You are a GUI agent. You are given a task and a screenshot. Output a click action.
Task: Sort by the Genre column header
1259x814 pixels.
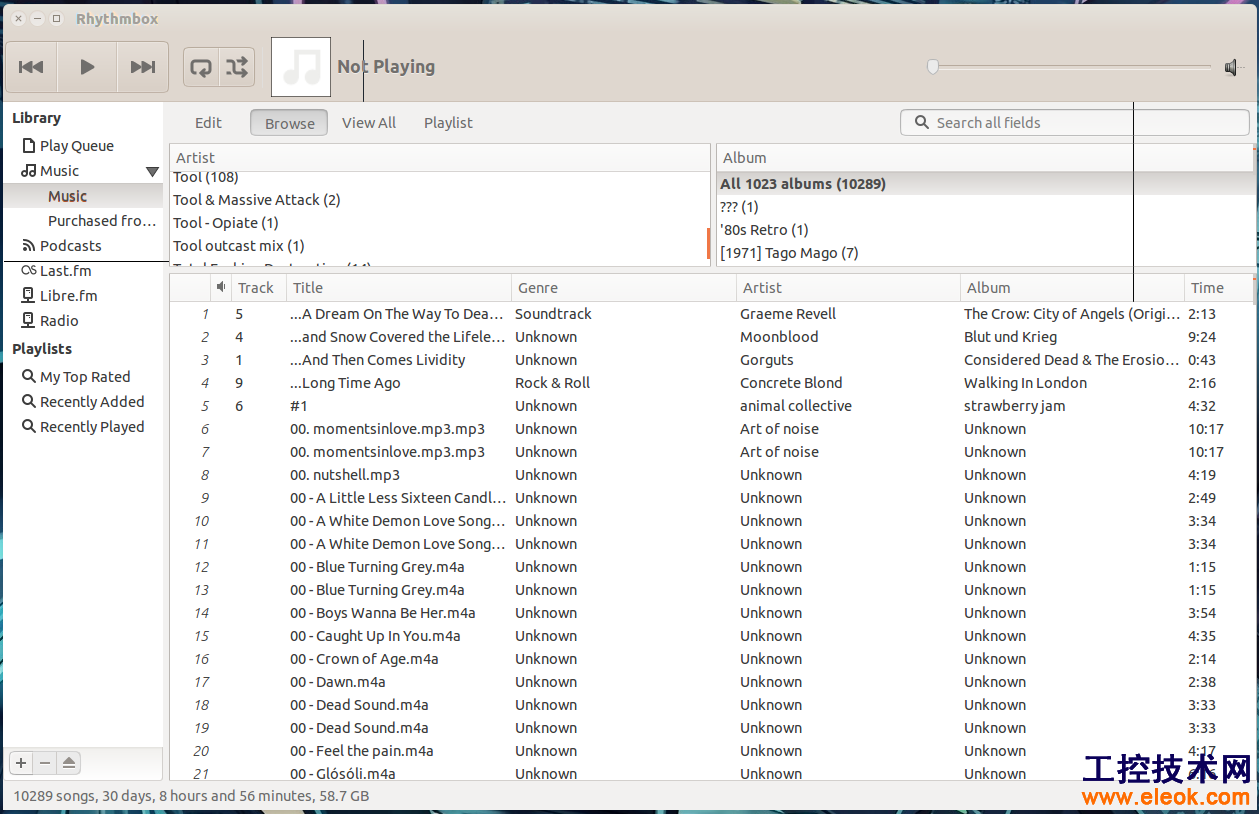click(624, 288)
